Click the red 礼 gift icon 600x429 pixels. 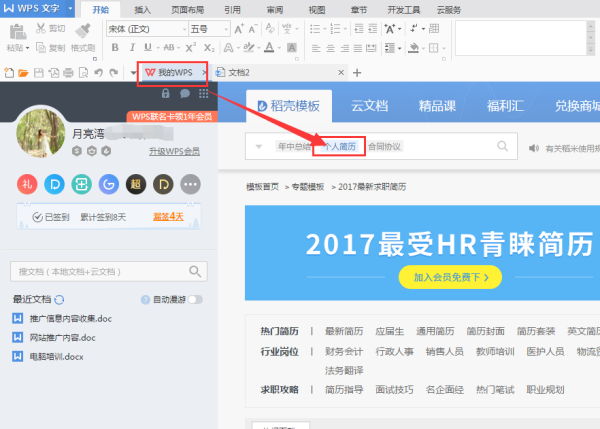(x=27, y=184)
